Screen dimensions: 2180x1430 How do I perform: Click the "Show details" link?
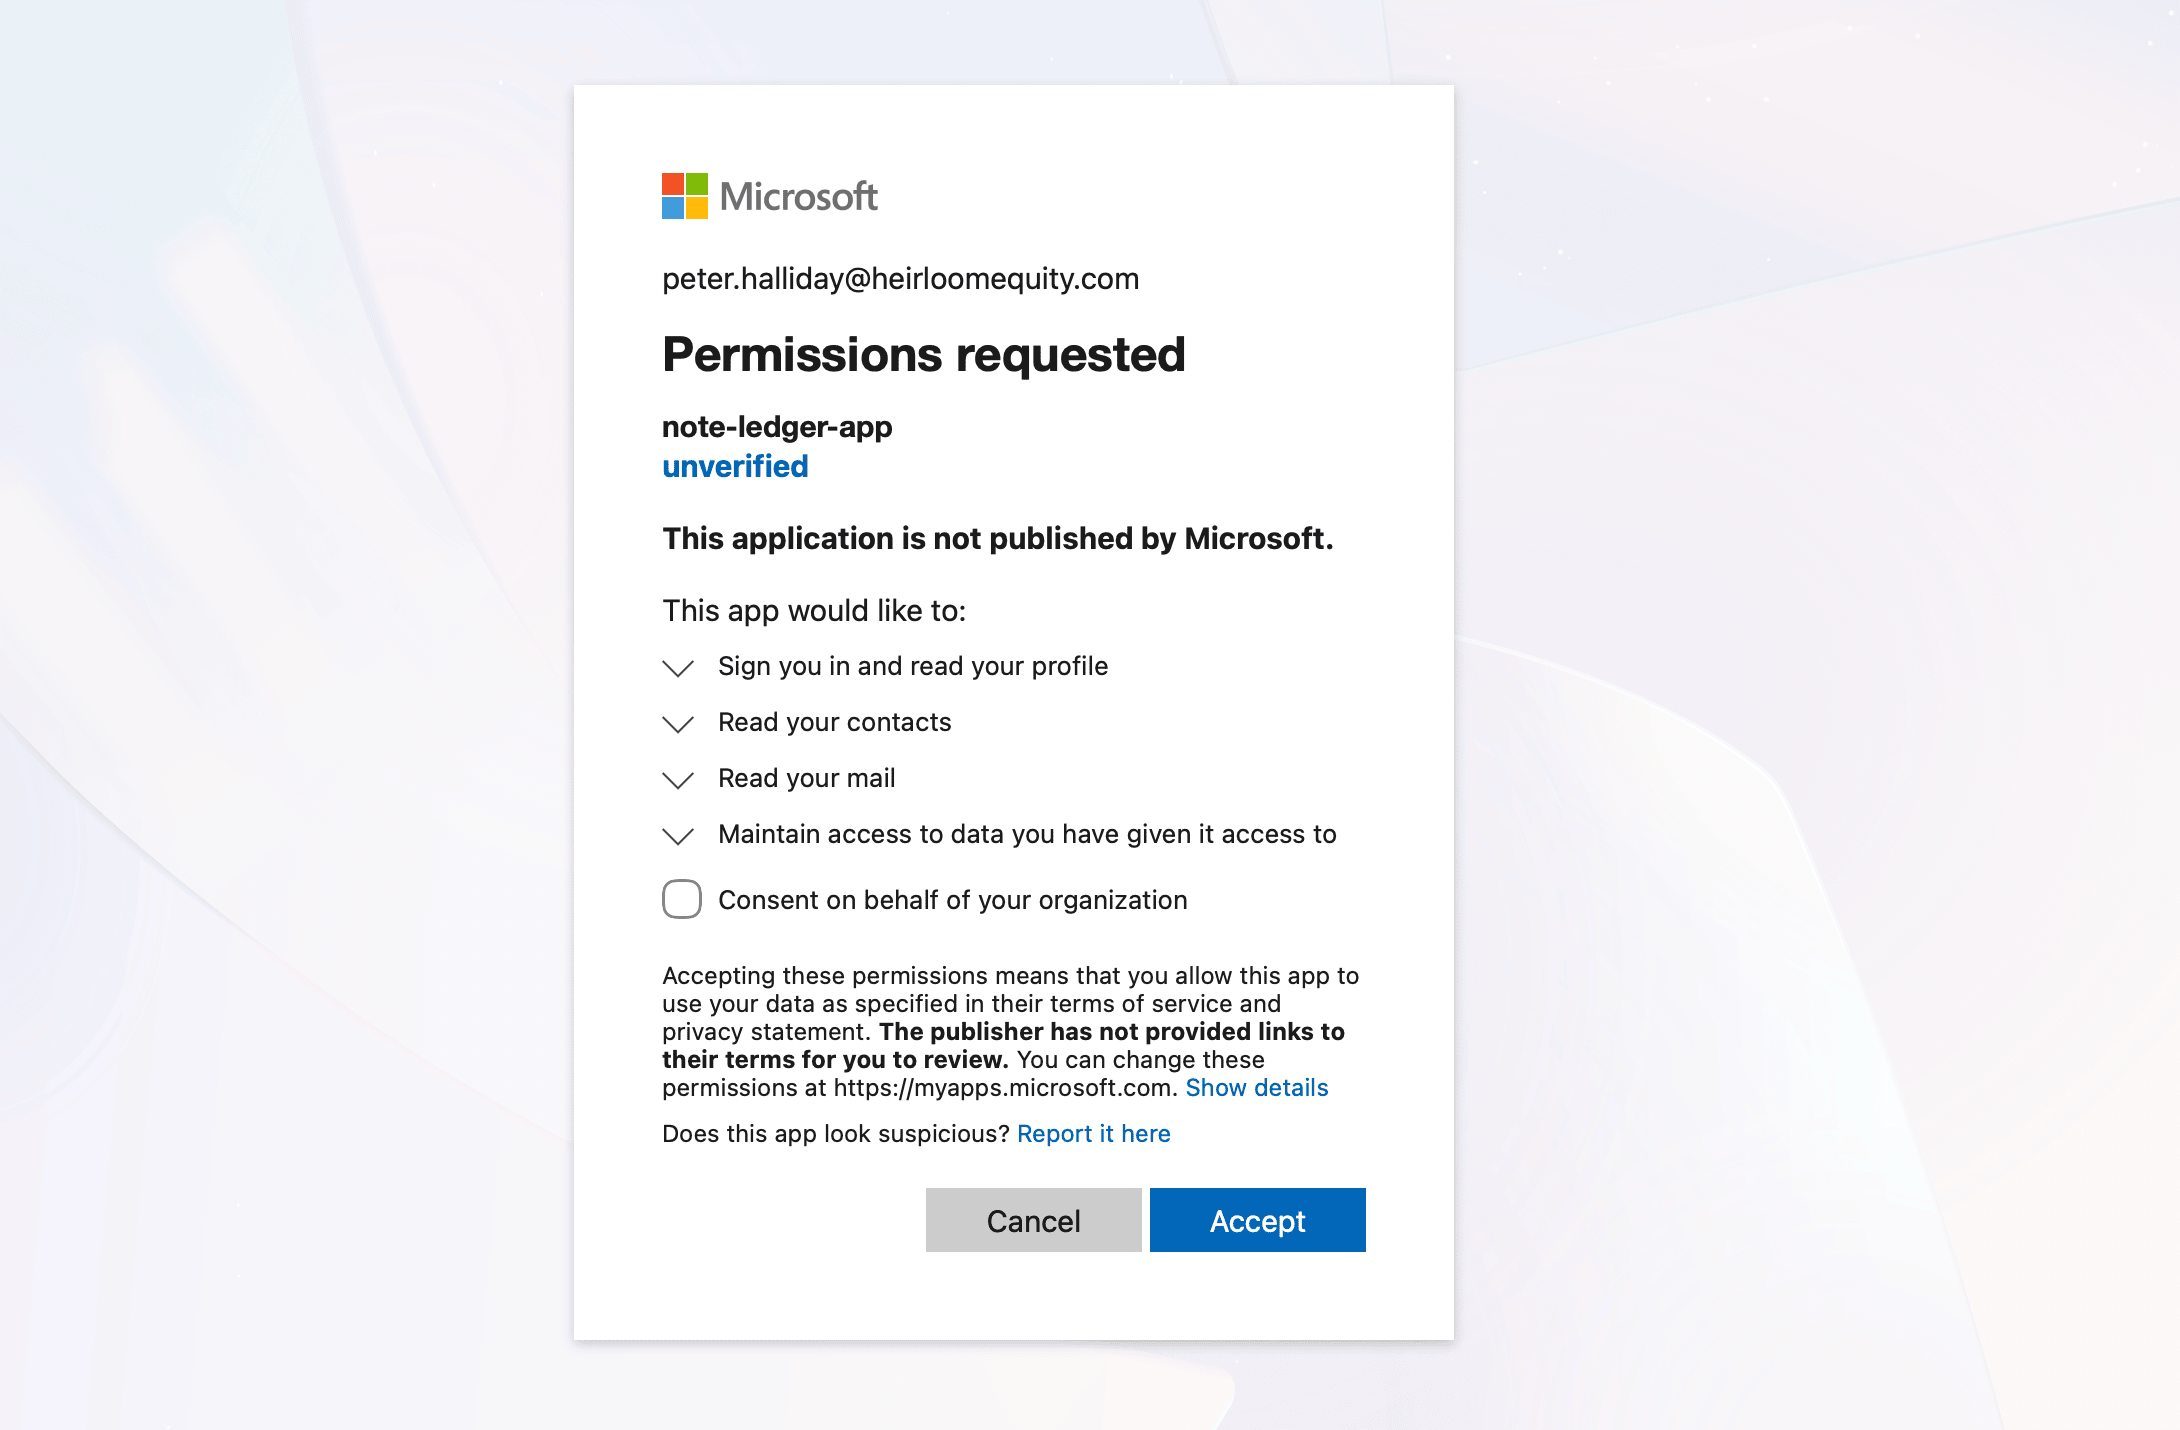[1256, 1088]
